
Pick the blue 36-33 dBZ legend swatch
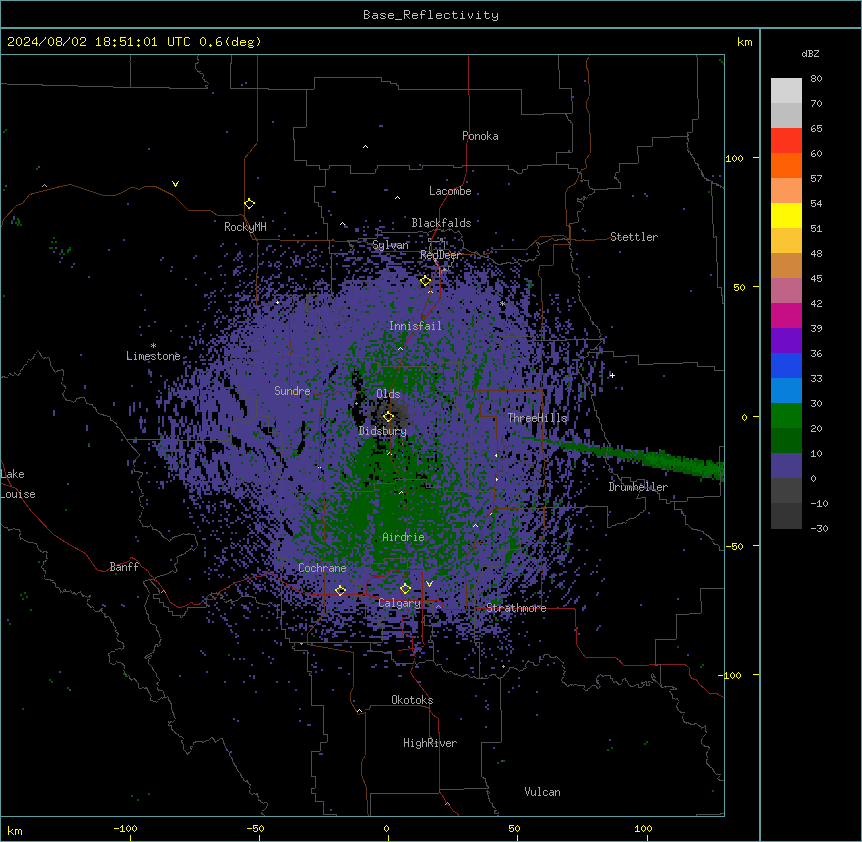(786, 365)
